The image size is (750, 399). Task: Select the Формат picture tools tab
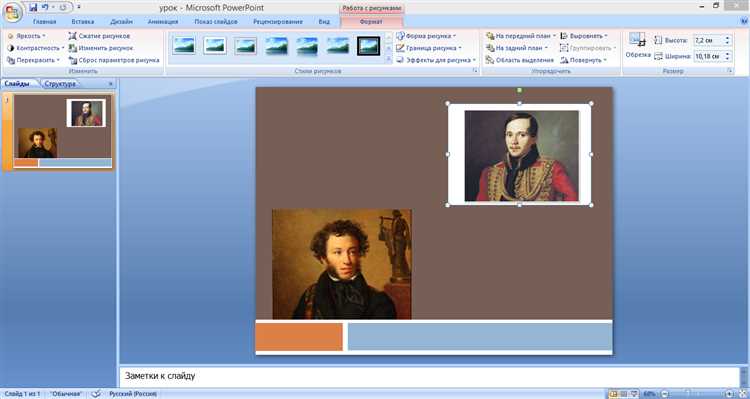click(x=371, y=22)
